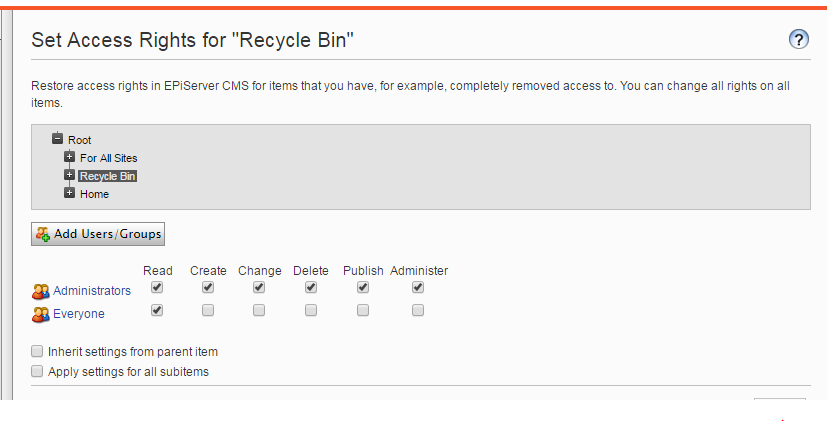
Task: Expand the Recycle Bin node
Action: tap(70, 175)
